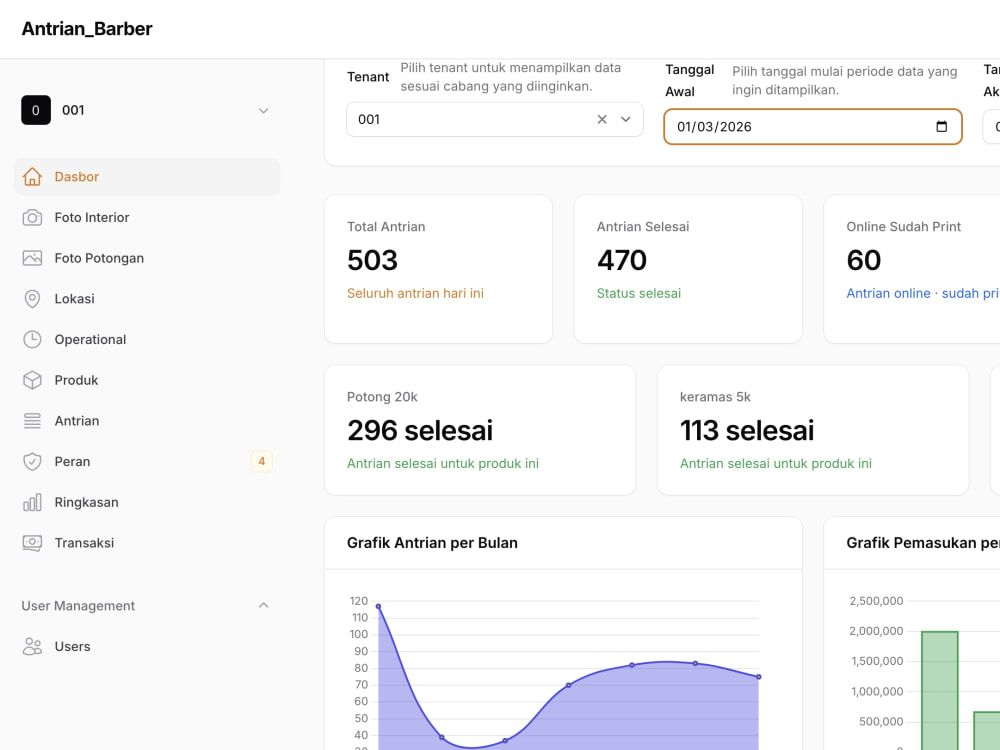
Task: Go to the Foto Interior page
Action: point(147,217)
